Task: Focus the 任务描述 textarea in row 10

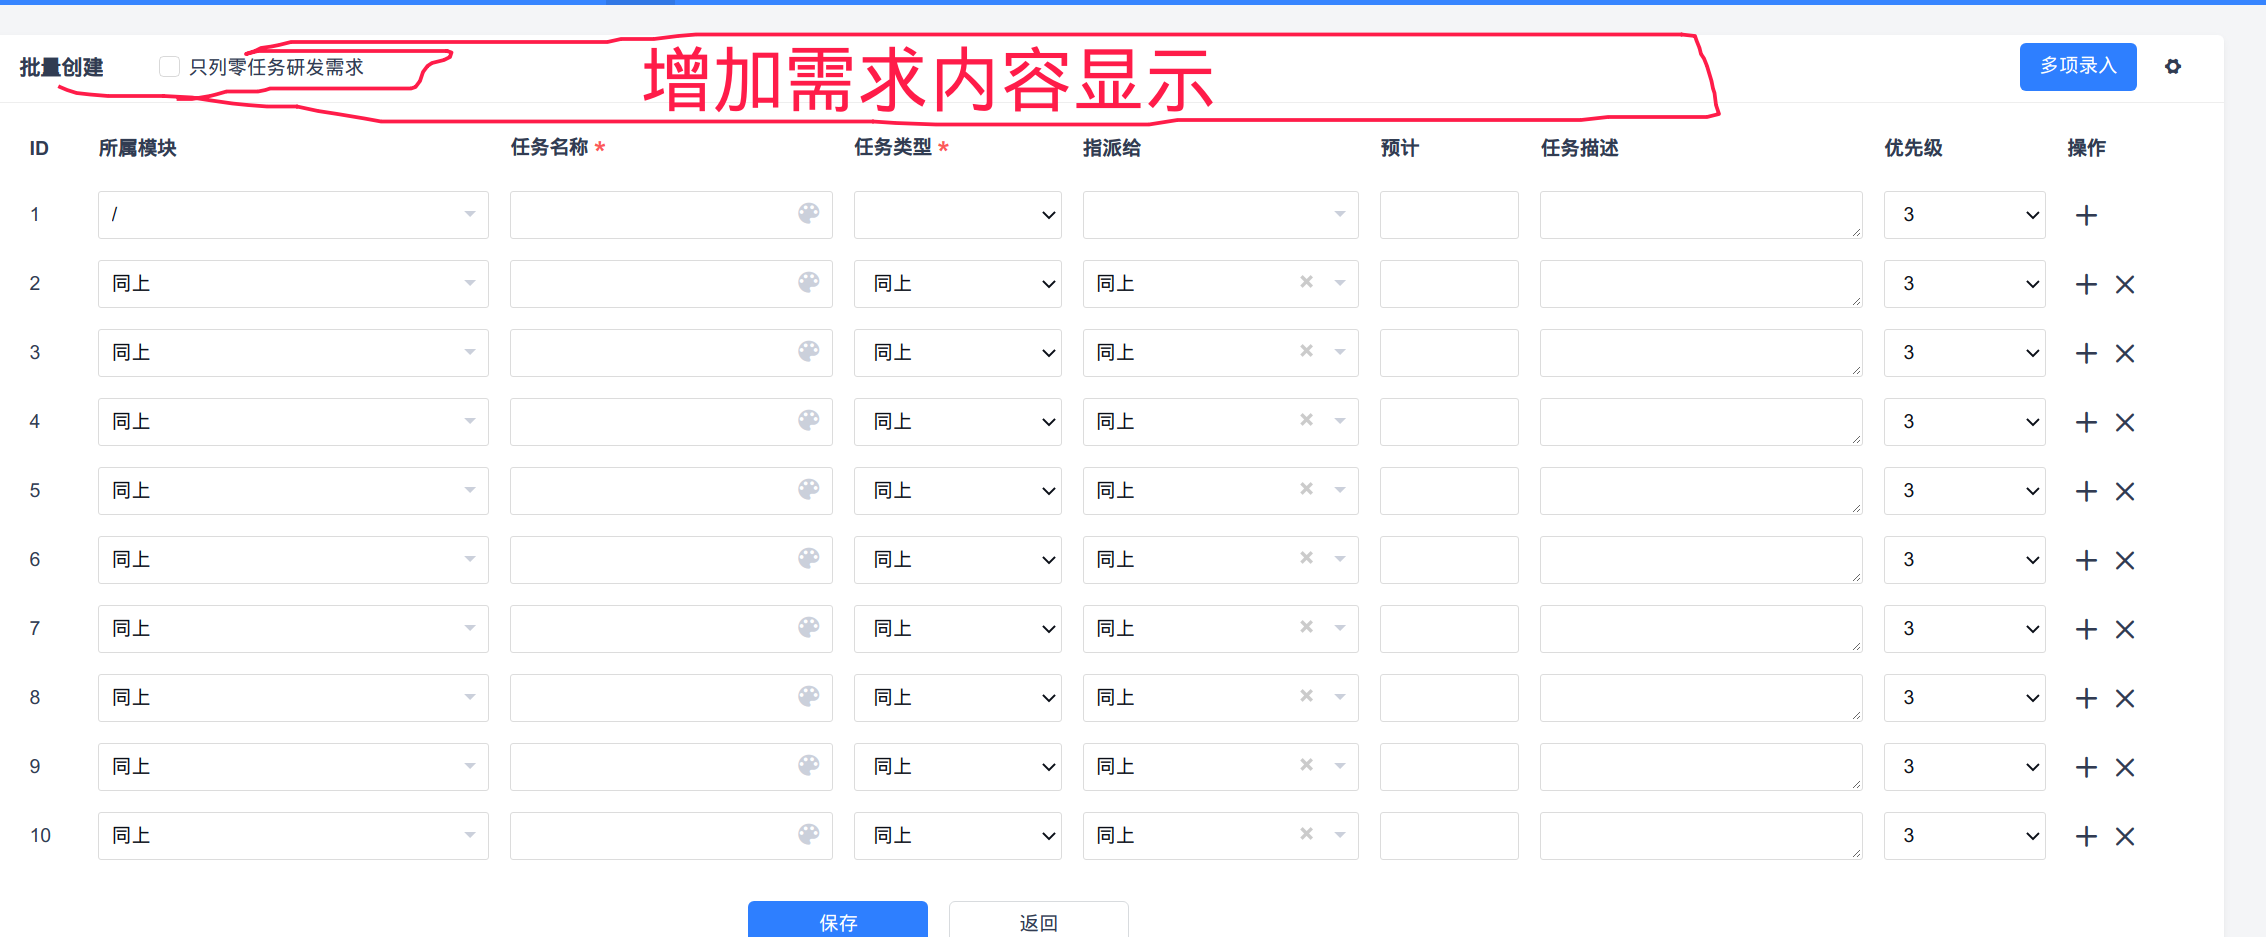Action: click(1701, 836)
